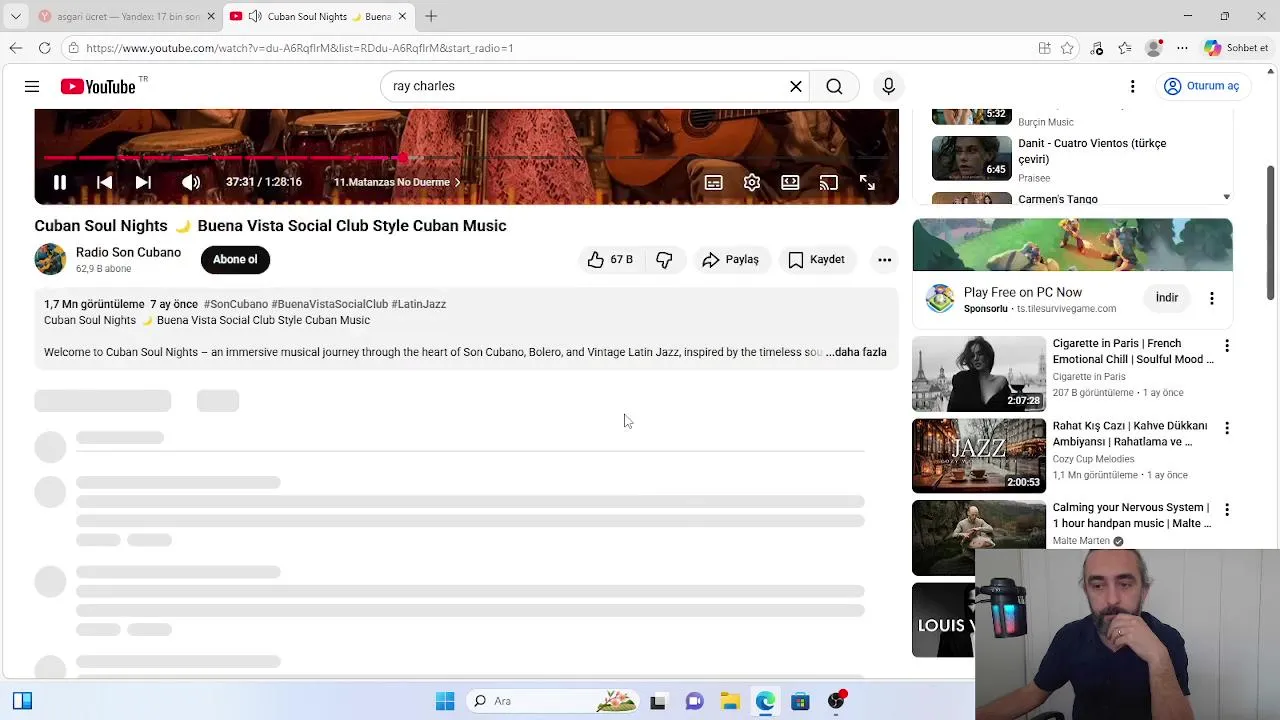Start voice search with microphone
The height and width of the screenshot is (720, 1280).
click(888, 86)
